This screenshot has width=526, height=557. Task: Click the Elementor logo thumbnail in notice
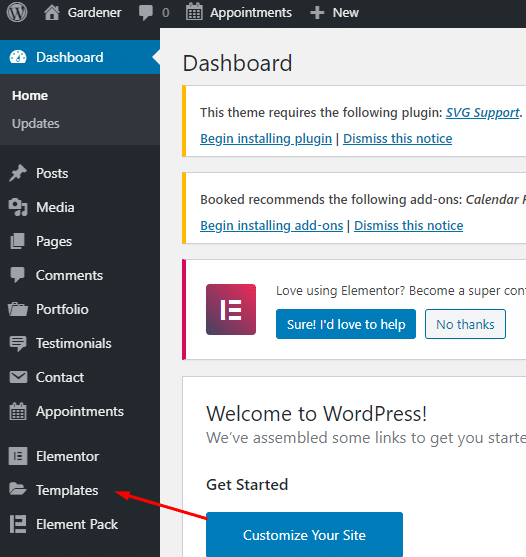click(x=231, y=309)
